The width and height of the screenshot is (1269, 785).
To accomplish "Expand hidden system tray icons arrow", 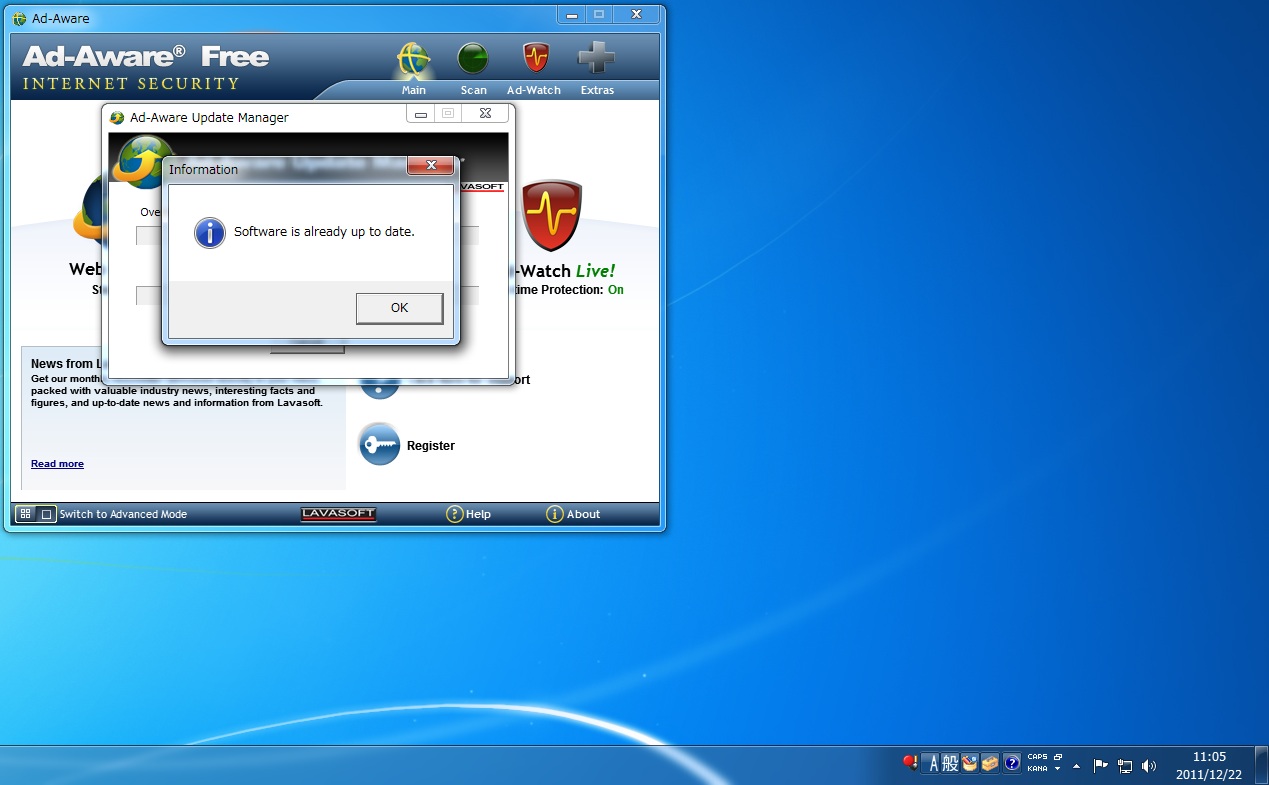I will (1076, 766).
